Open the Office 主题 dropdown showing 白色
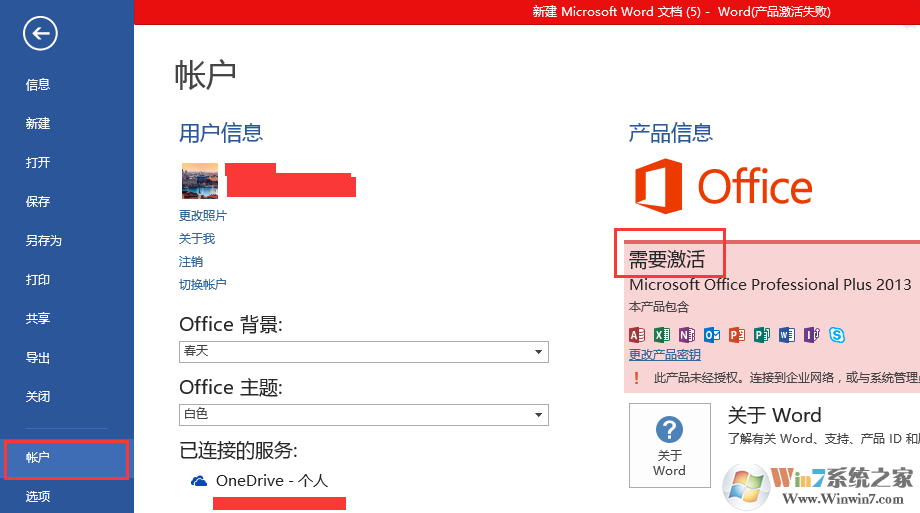 click(x=364, y=414)
